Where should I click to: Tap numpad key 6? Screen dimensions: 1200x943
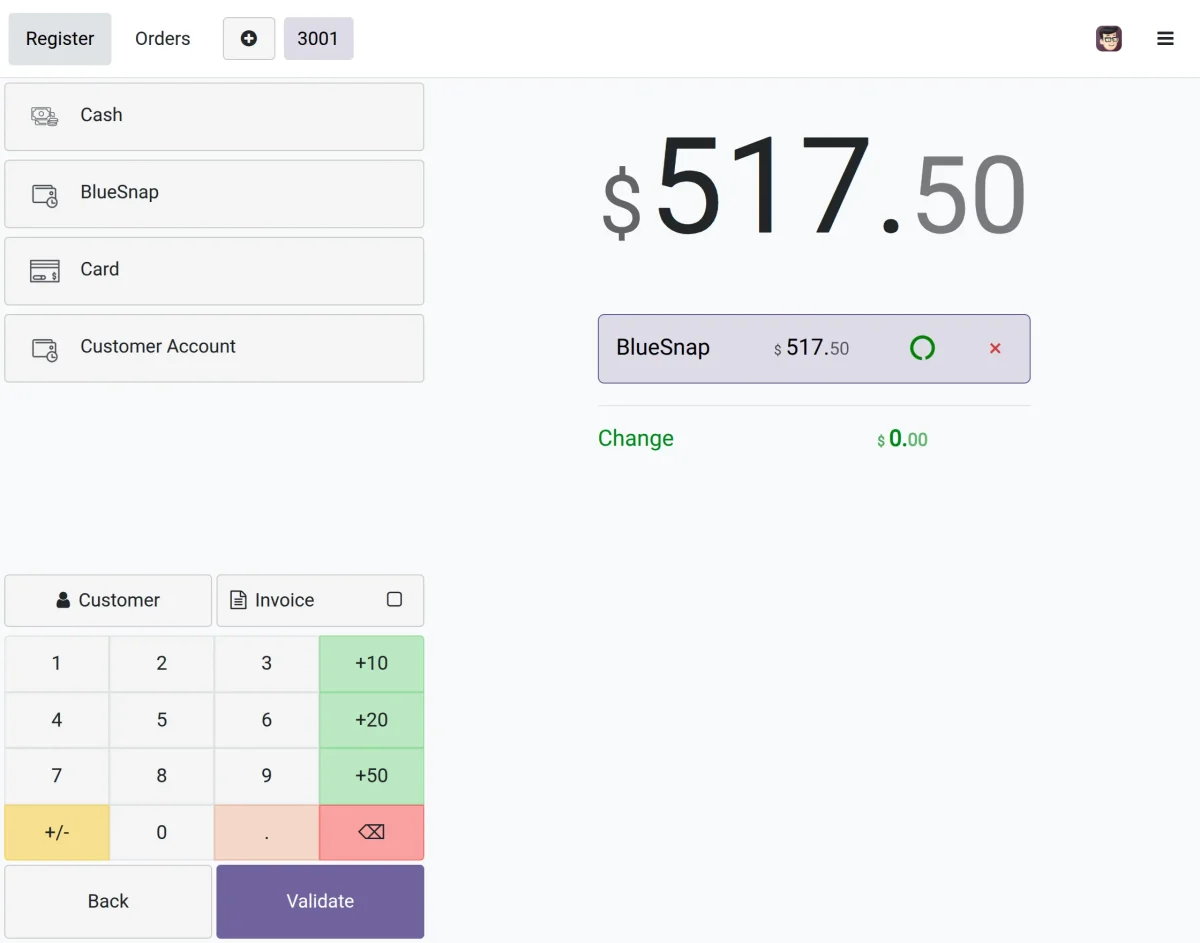pyautogui.click(x=267, y=720)
